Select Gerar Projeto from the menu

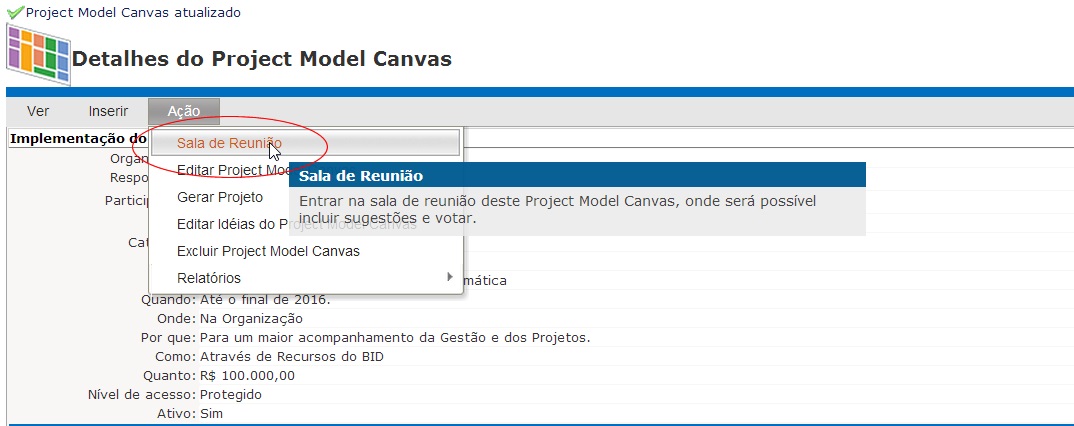220,197
